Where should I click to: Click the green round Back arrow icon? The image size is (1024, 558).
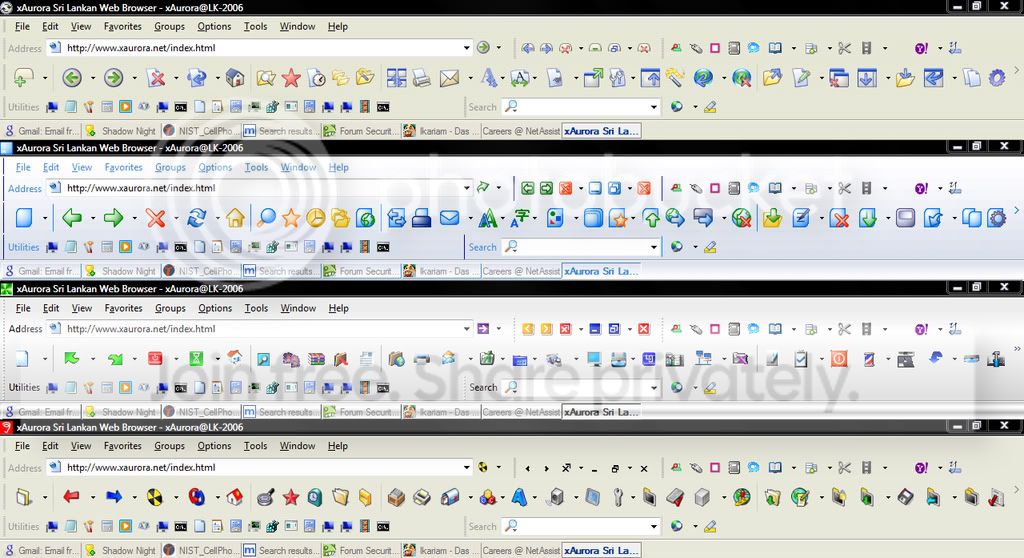pyautogui.click(x=72, y=78)
